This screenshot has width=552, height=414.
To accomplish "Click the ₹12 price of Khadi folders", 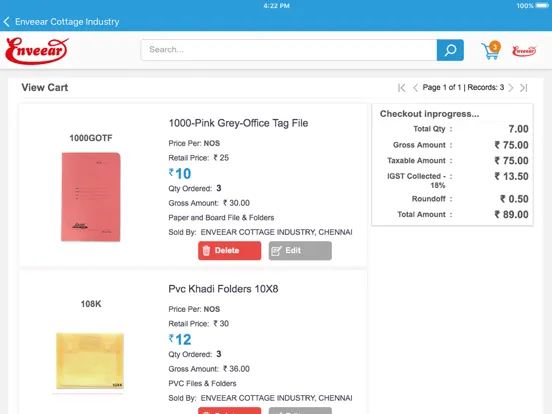I will click(180, 339).
